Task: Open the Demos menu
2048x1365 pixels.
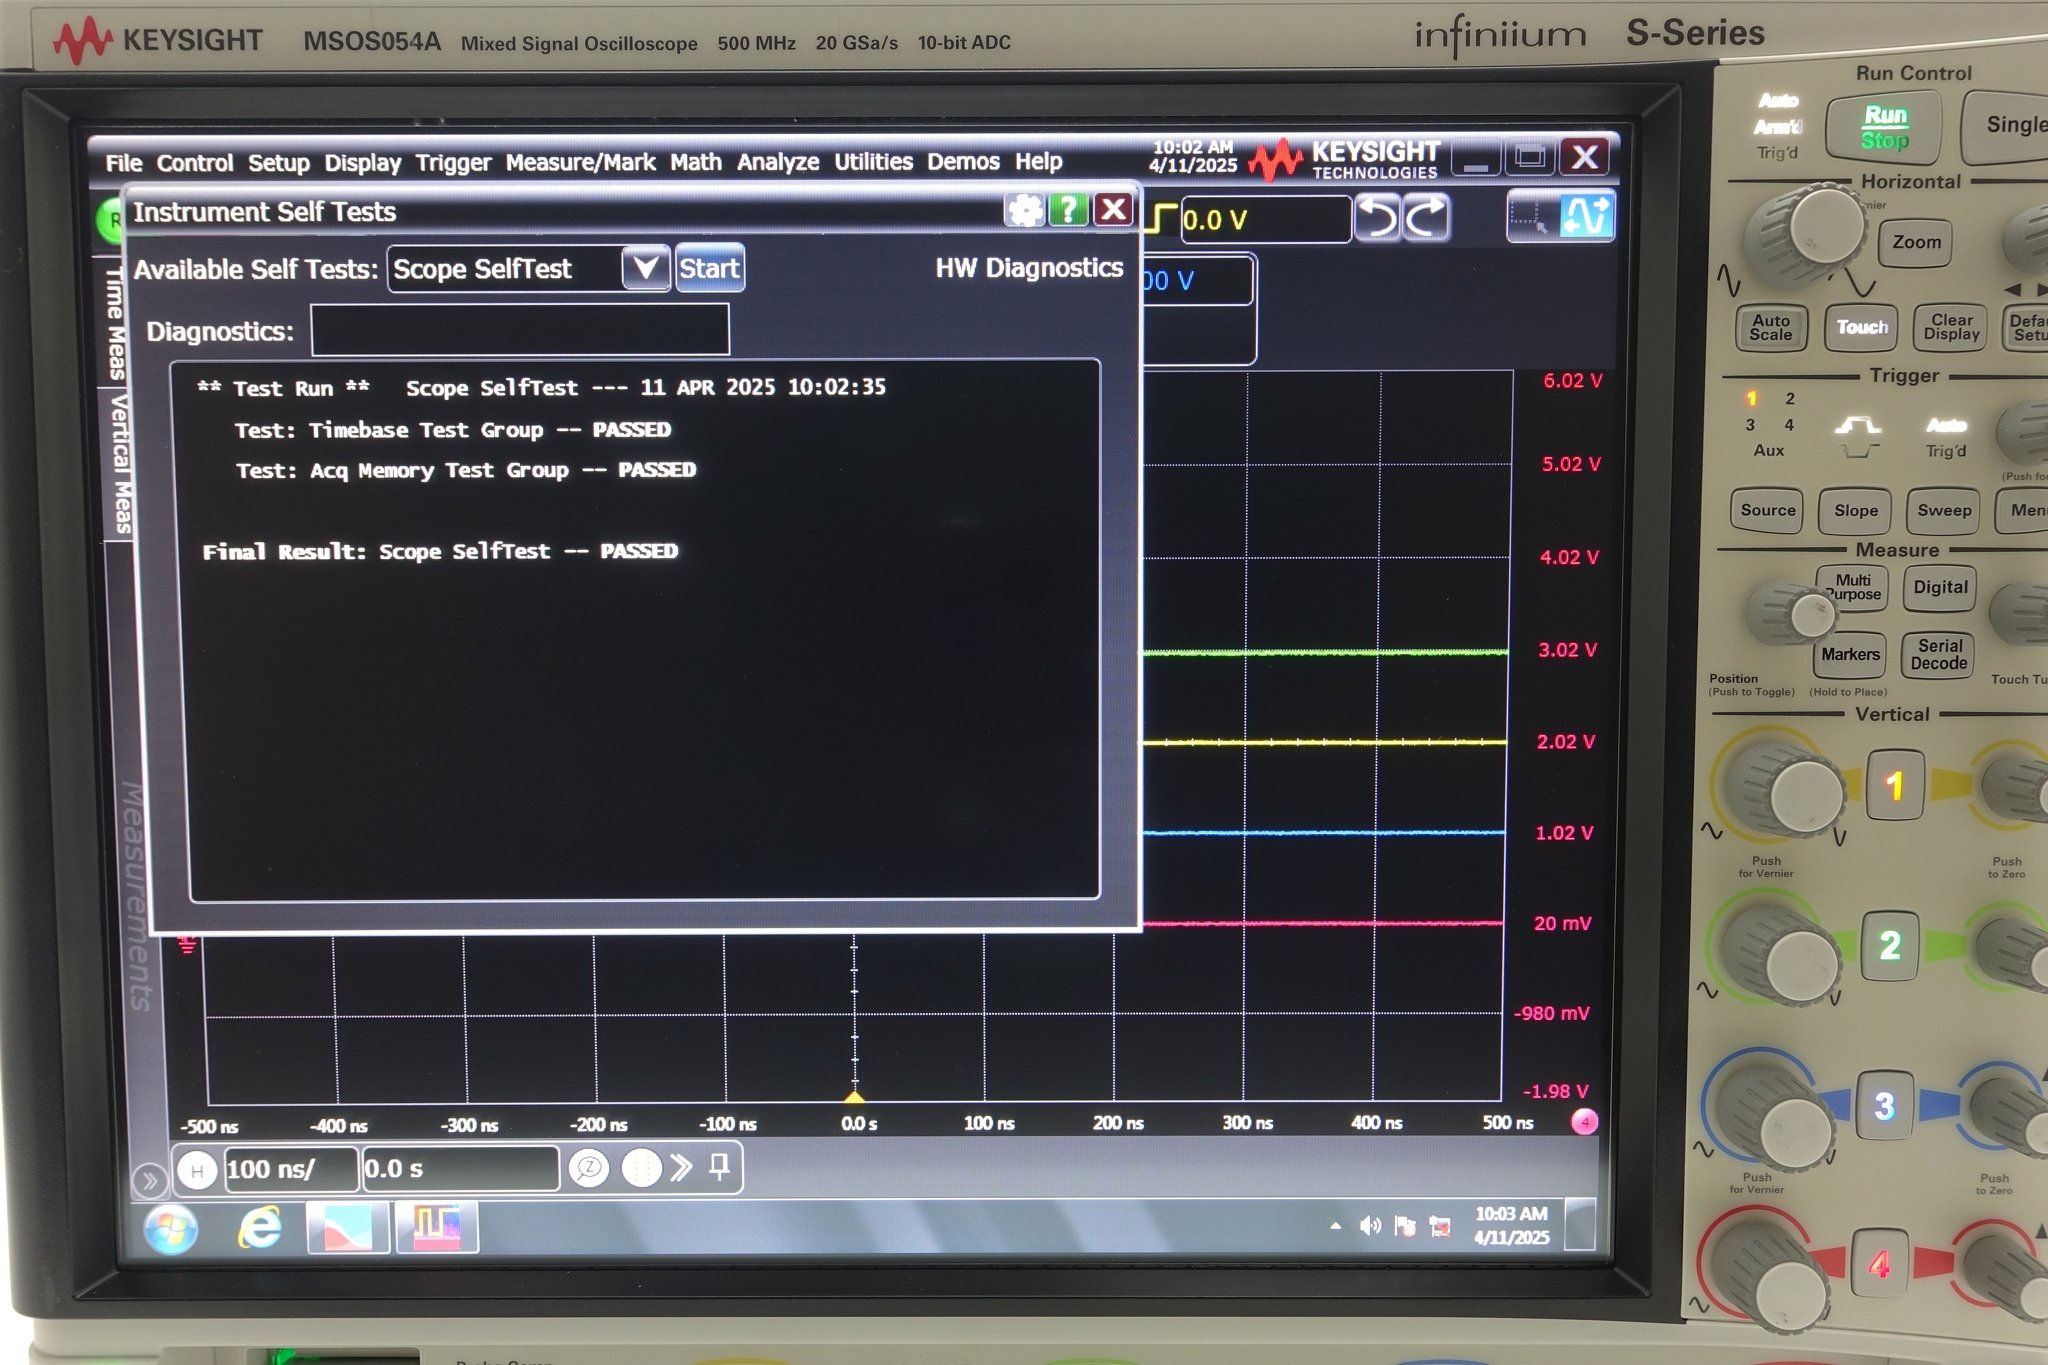Action: point(963,161)
